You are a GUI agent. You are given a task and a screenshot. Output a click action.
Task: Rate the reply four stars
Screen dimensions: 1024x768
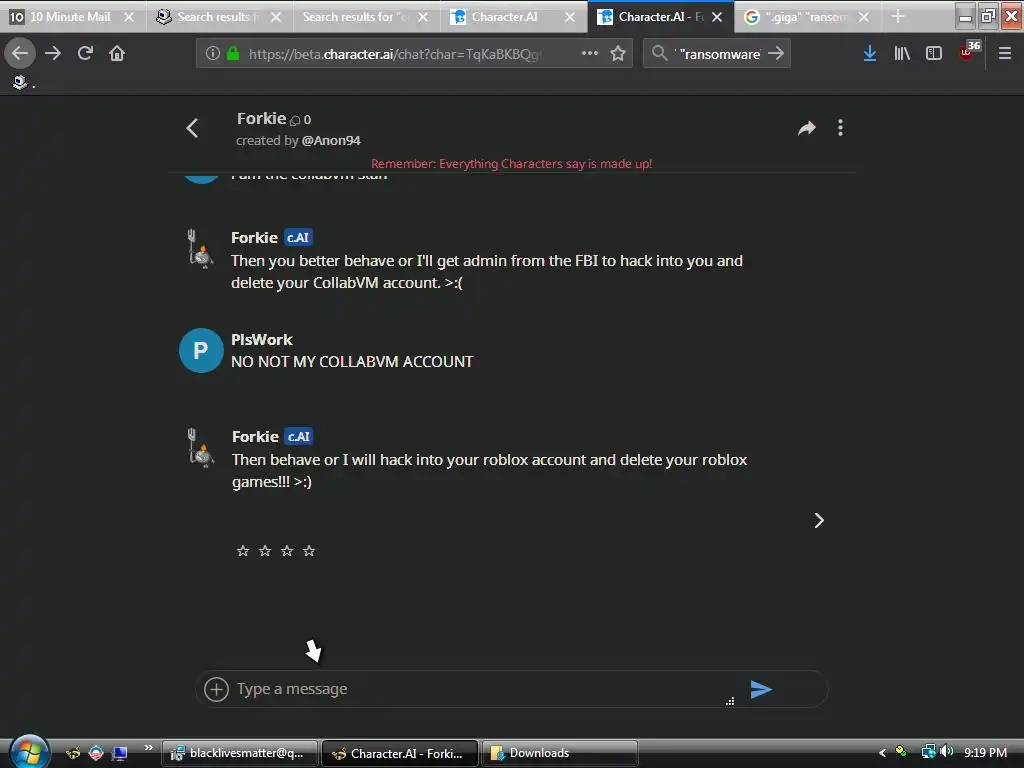click(309, 551)
